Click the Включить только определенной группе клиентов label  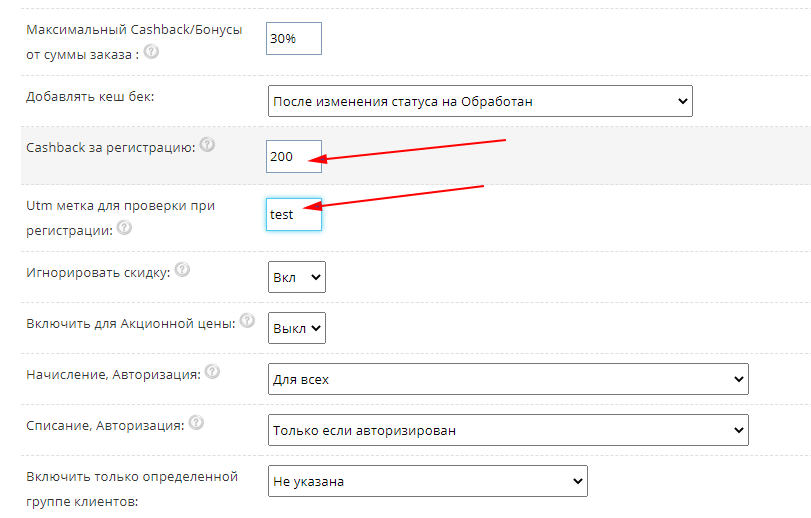(132, 489)
